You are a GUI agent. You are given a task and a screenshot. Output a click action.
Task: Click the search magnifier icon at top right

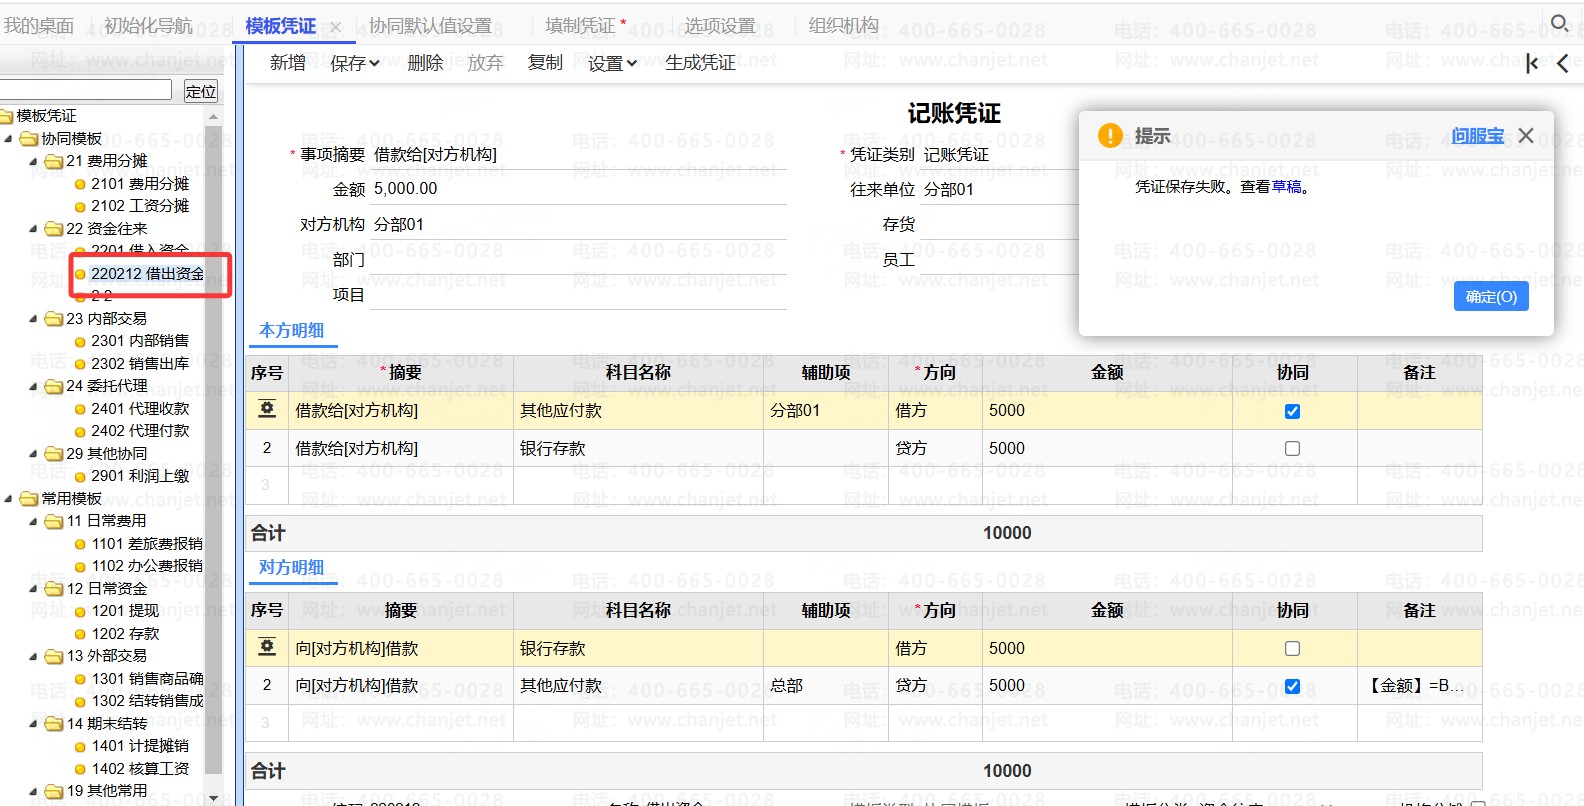coord(1559,23)
